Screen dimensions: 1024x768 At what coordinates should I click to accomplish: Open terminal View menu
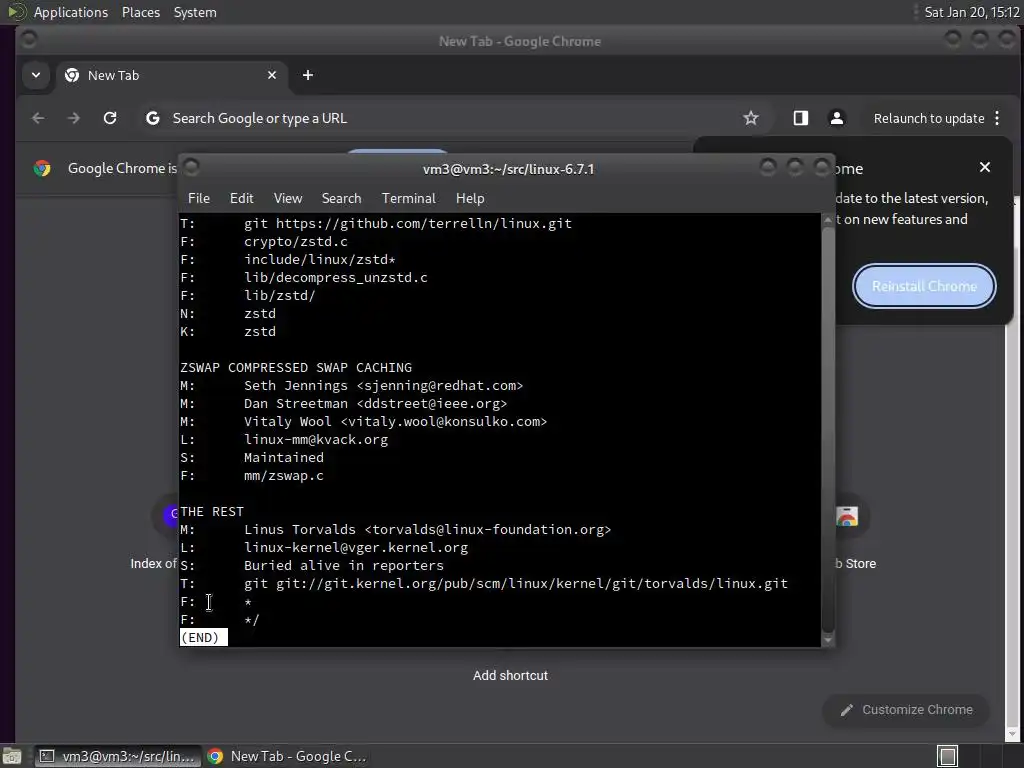[287, 198]
